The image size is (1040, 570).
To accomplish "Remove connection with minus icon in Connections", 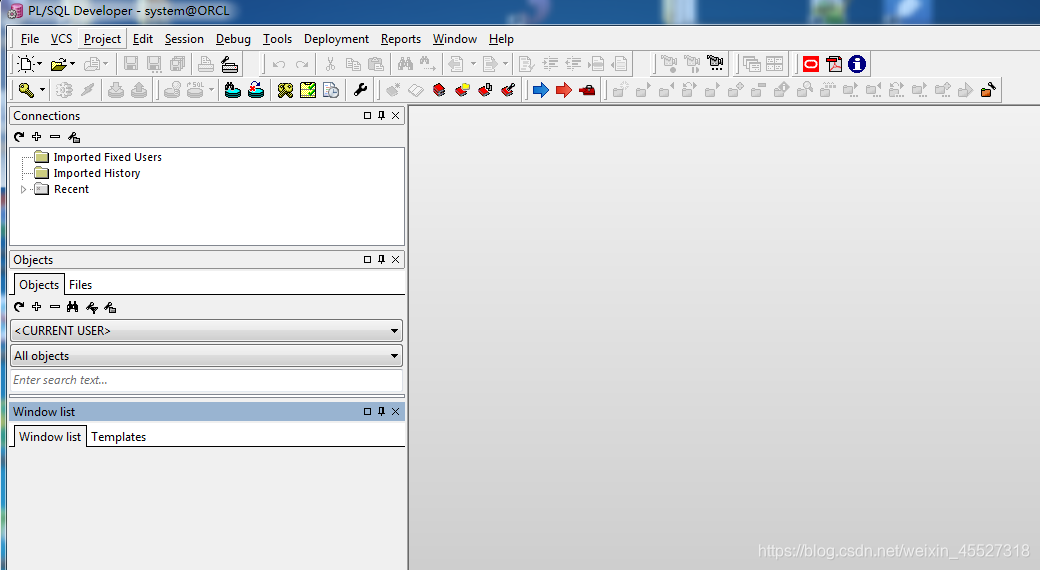I will pyautogui.click(x=55, y=137).
